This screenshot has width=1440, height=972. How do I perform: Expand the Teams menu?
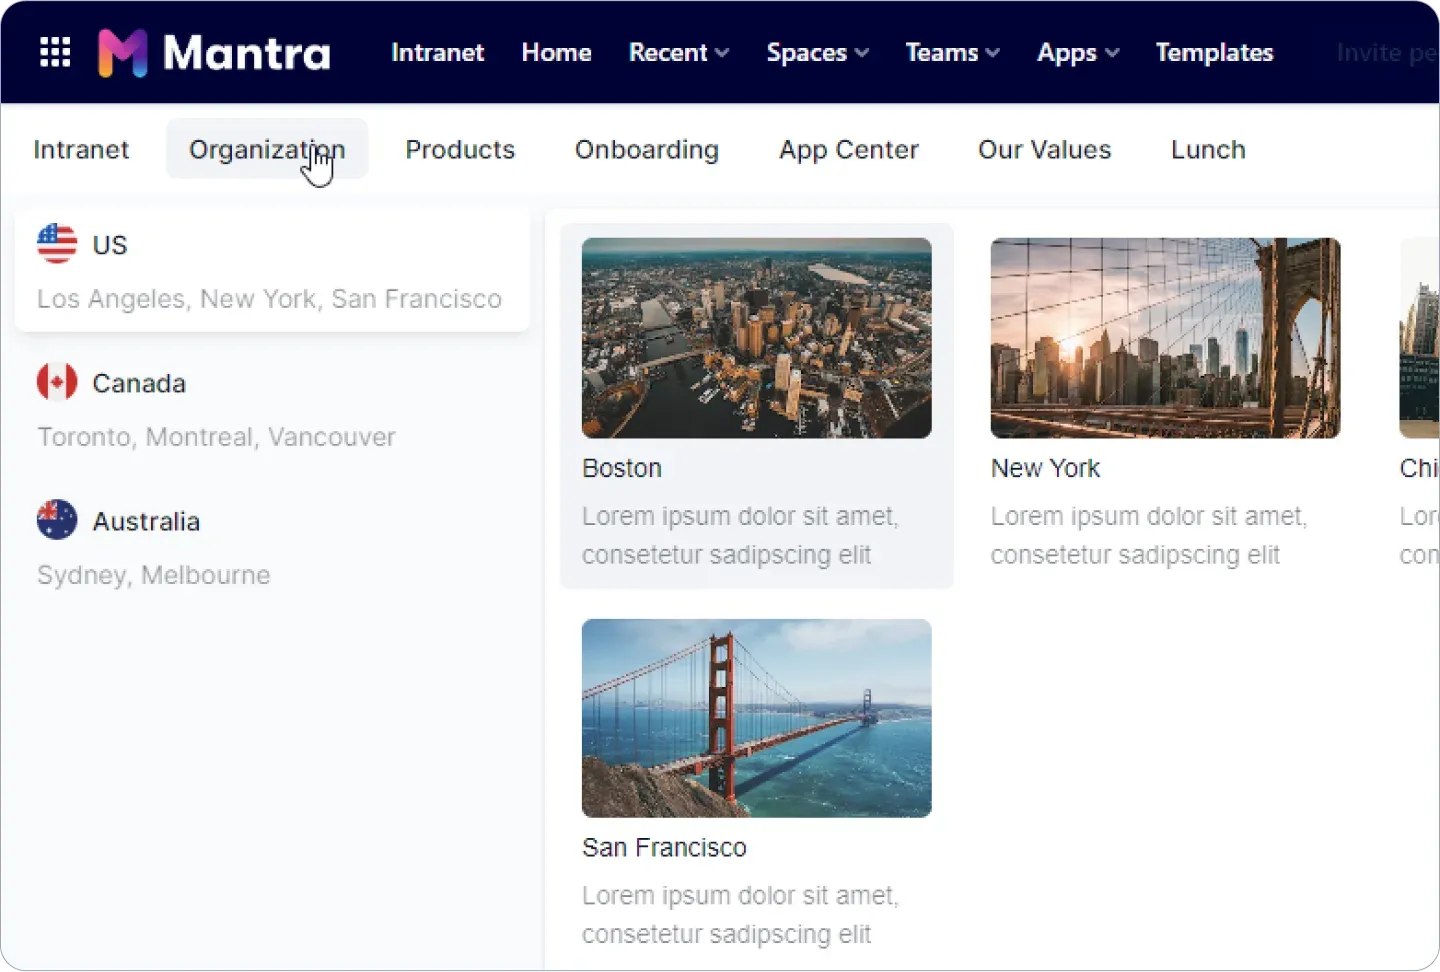[x=951, y=52]
